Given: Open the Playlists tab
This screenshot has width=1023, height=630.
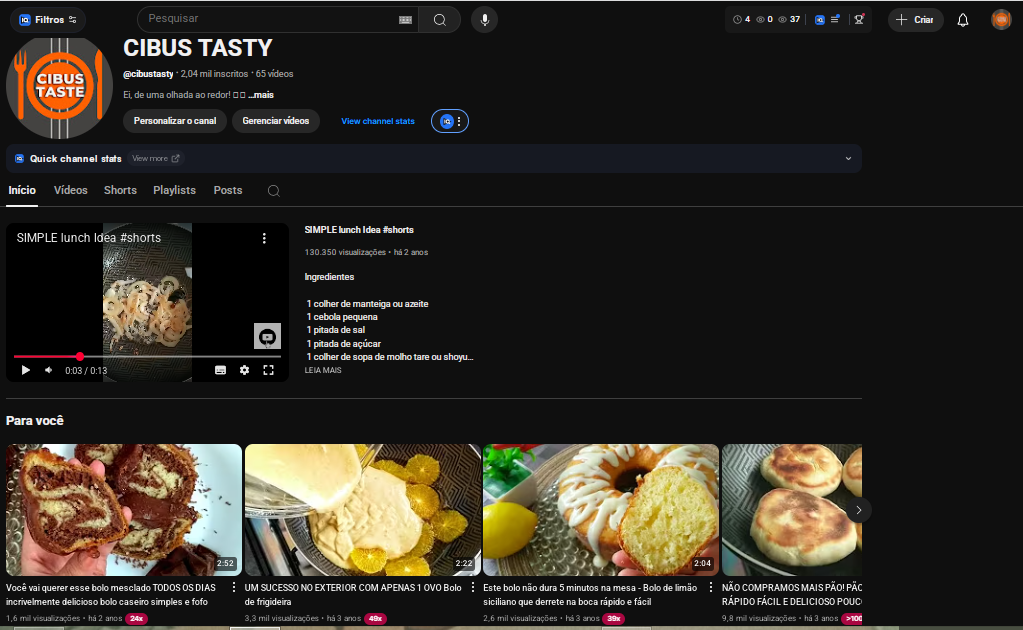Looking at the screenshot, I should tap(174, 190).
